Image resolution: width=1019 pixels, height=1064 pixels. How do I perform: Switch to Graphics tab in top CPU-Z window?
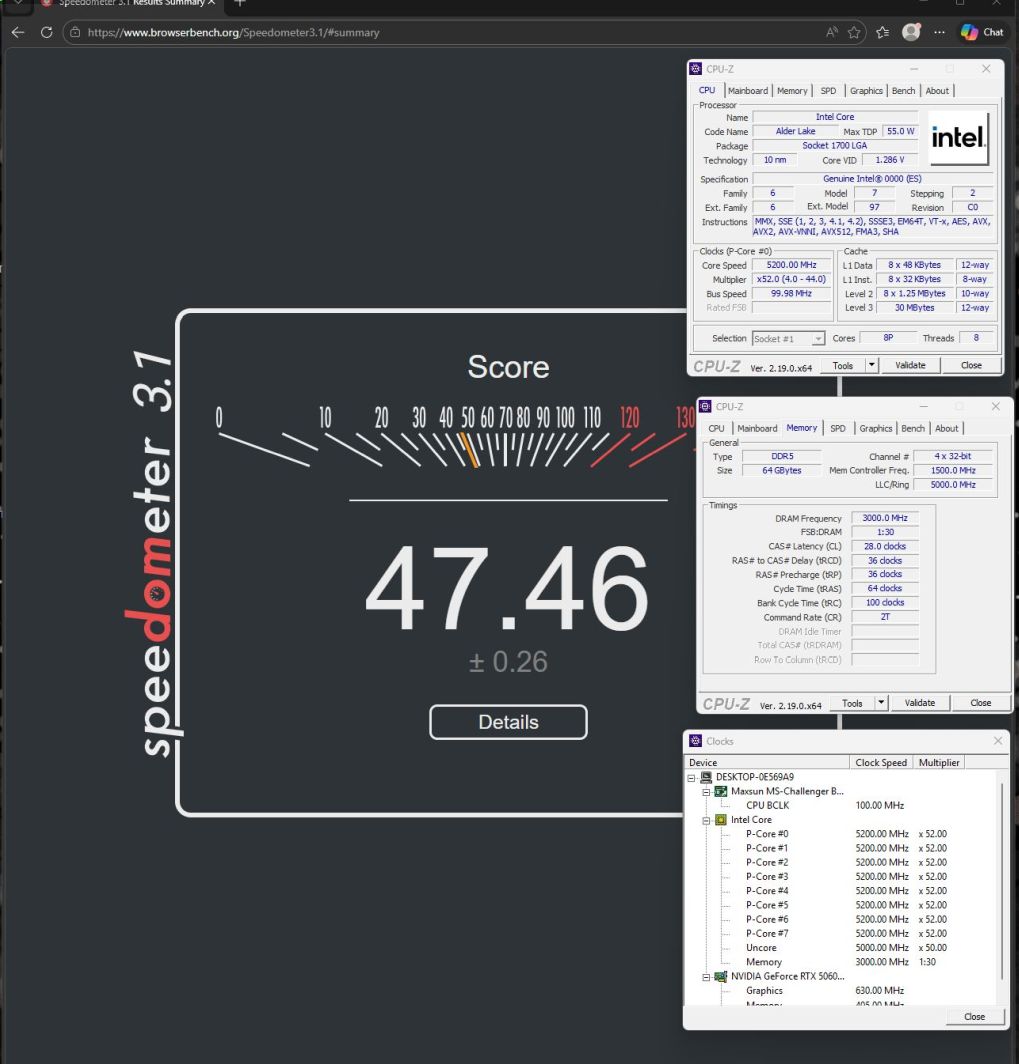(x=866, y=90)
